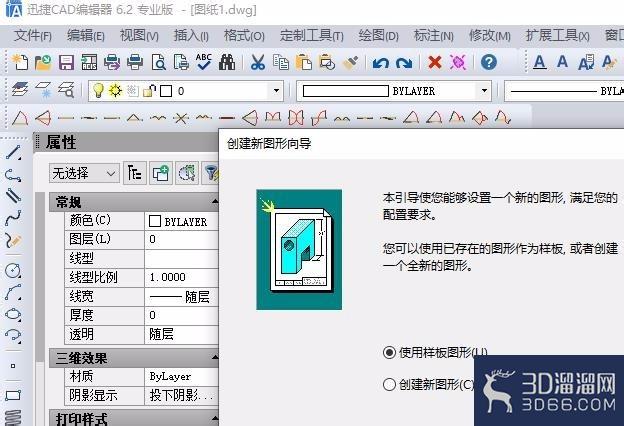This screenshot has width=624, height=426.
Task: Select the Line draw tool
Action: click(13, 153)
